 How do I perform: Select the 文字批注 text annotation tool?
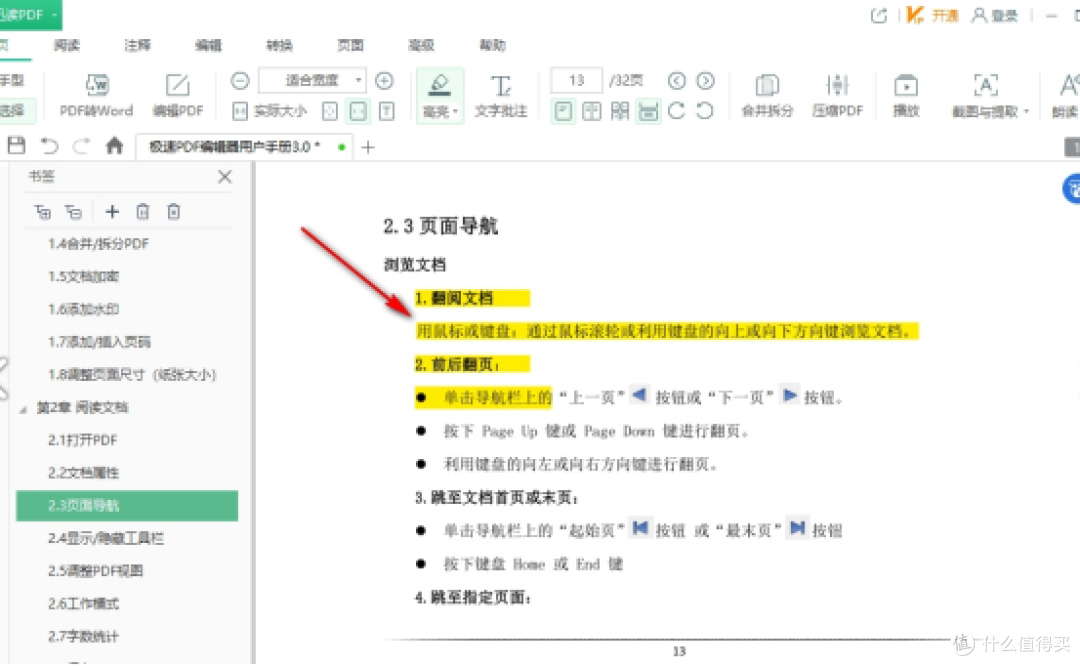pos(501,95)
